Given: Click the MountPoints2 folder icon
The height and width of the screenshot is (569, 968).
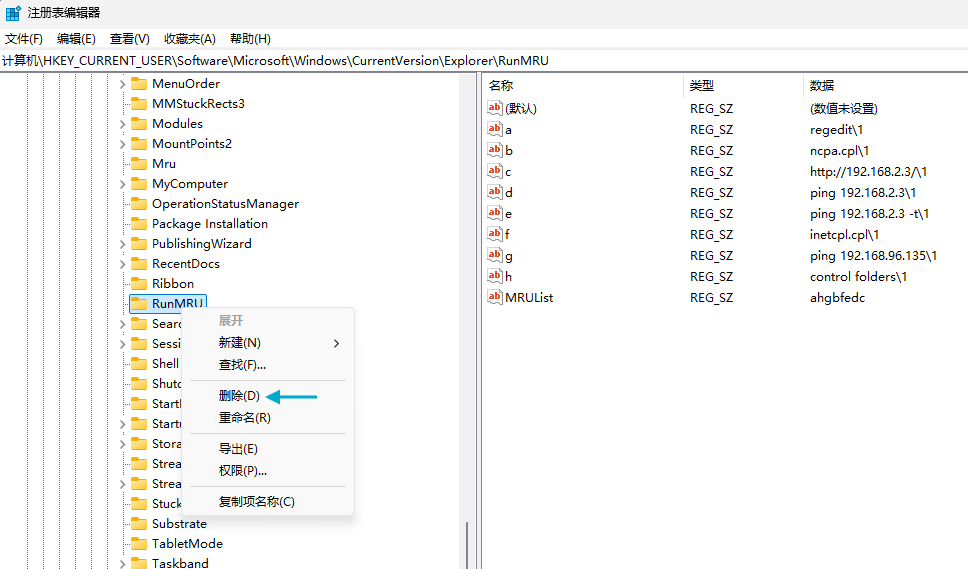Looking at the screenshot, I should [x=139, y=143].
